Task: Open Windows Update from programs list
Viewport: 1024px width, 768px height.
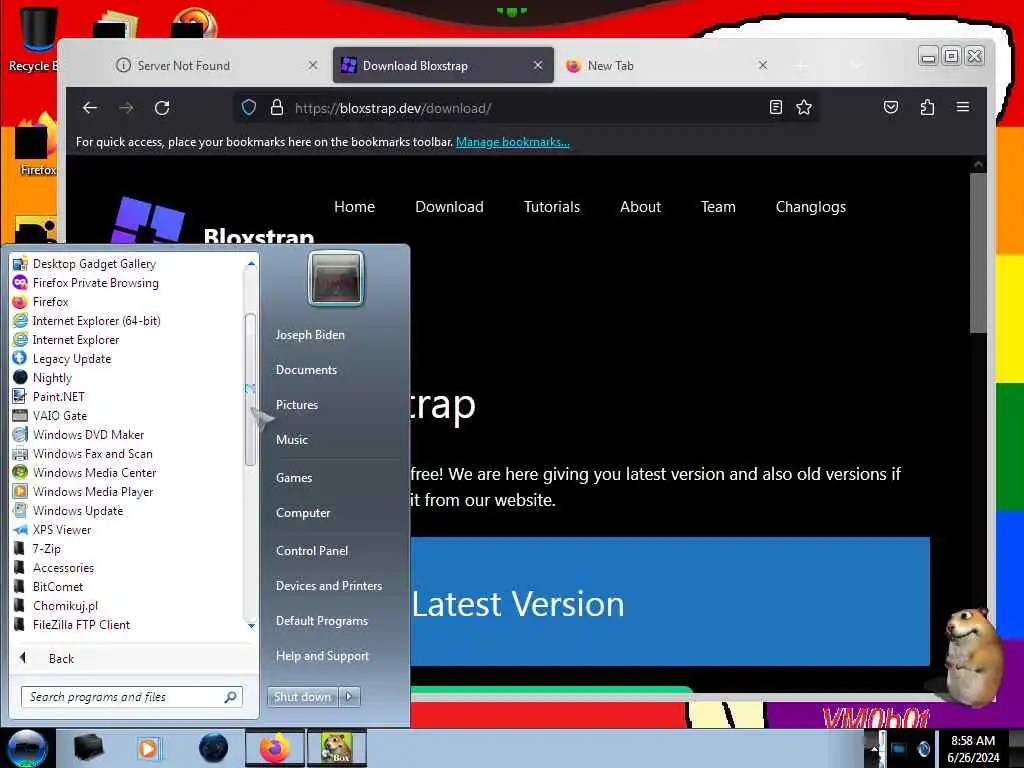Action: click(127, 511)
